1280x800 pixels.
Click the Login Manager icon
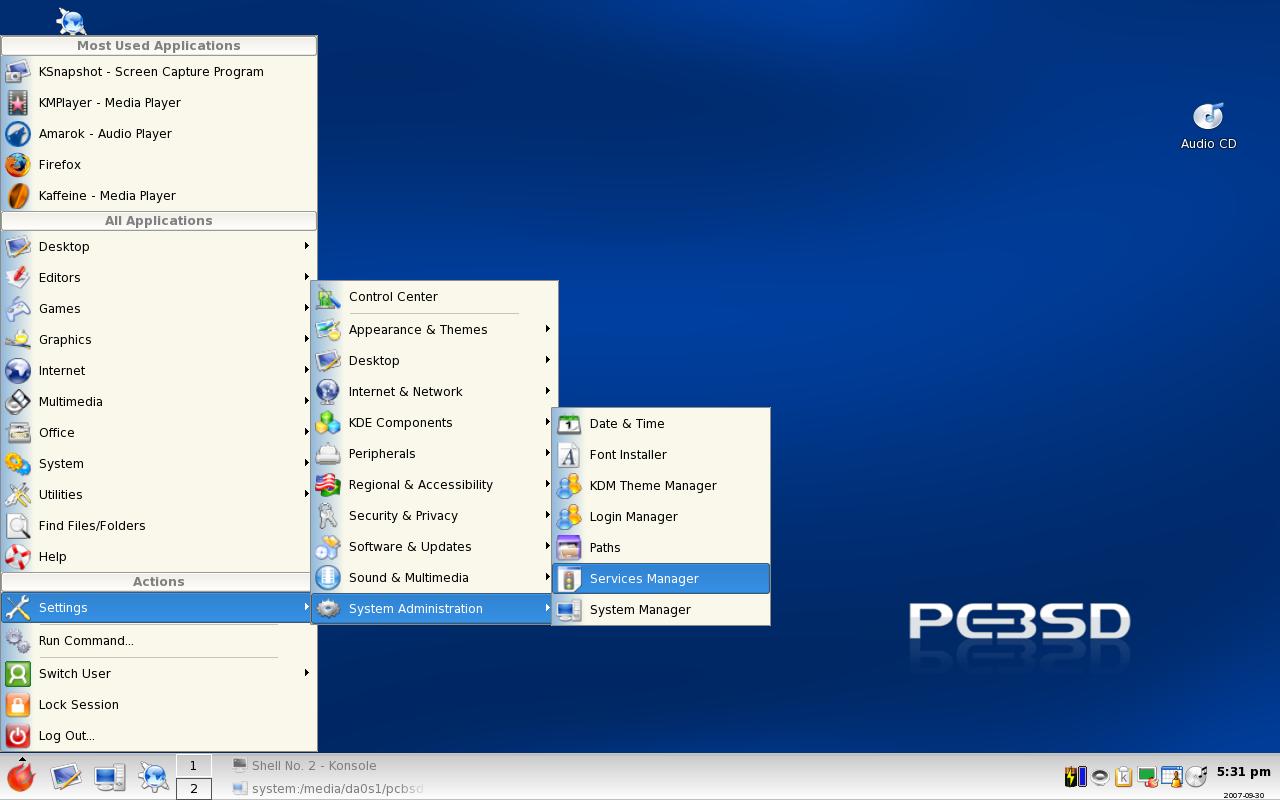pyautogui.click(x=569, y=516)
